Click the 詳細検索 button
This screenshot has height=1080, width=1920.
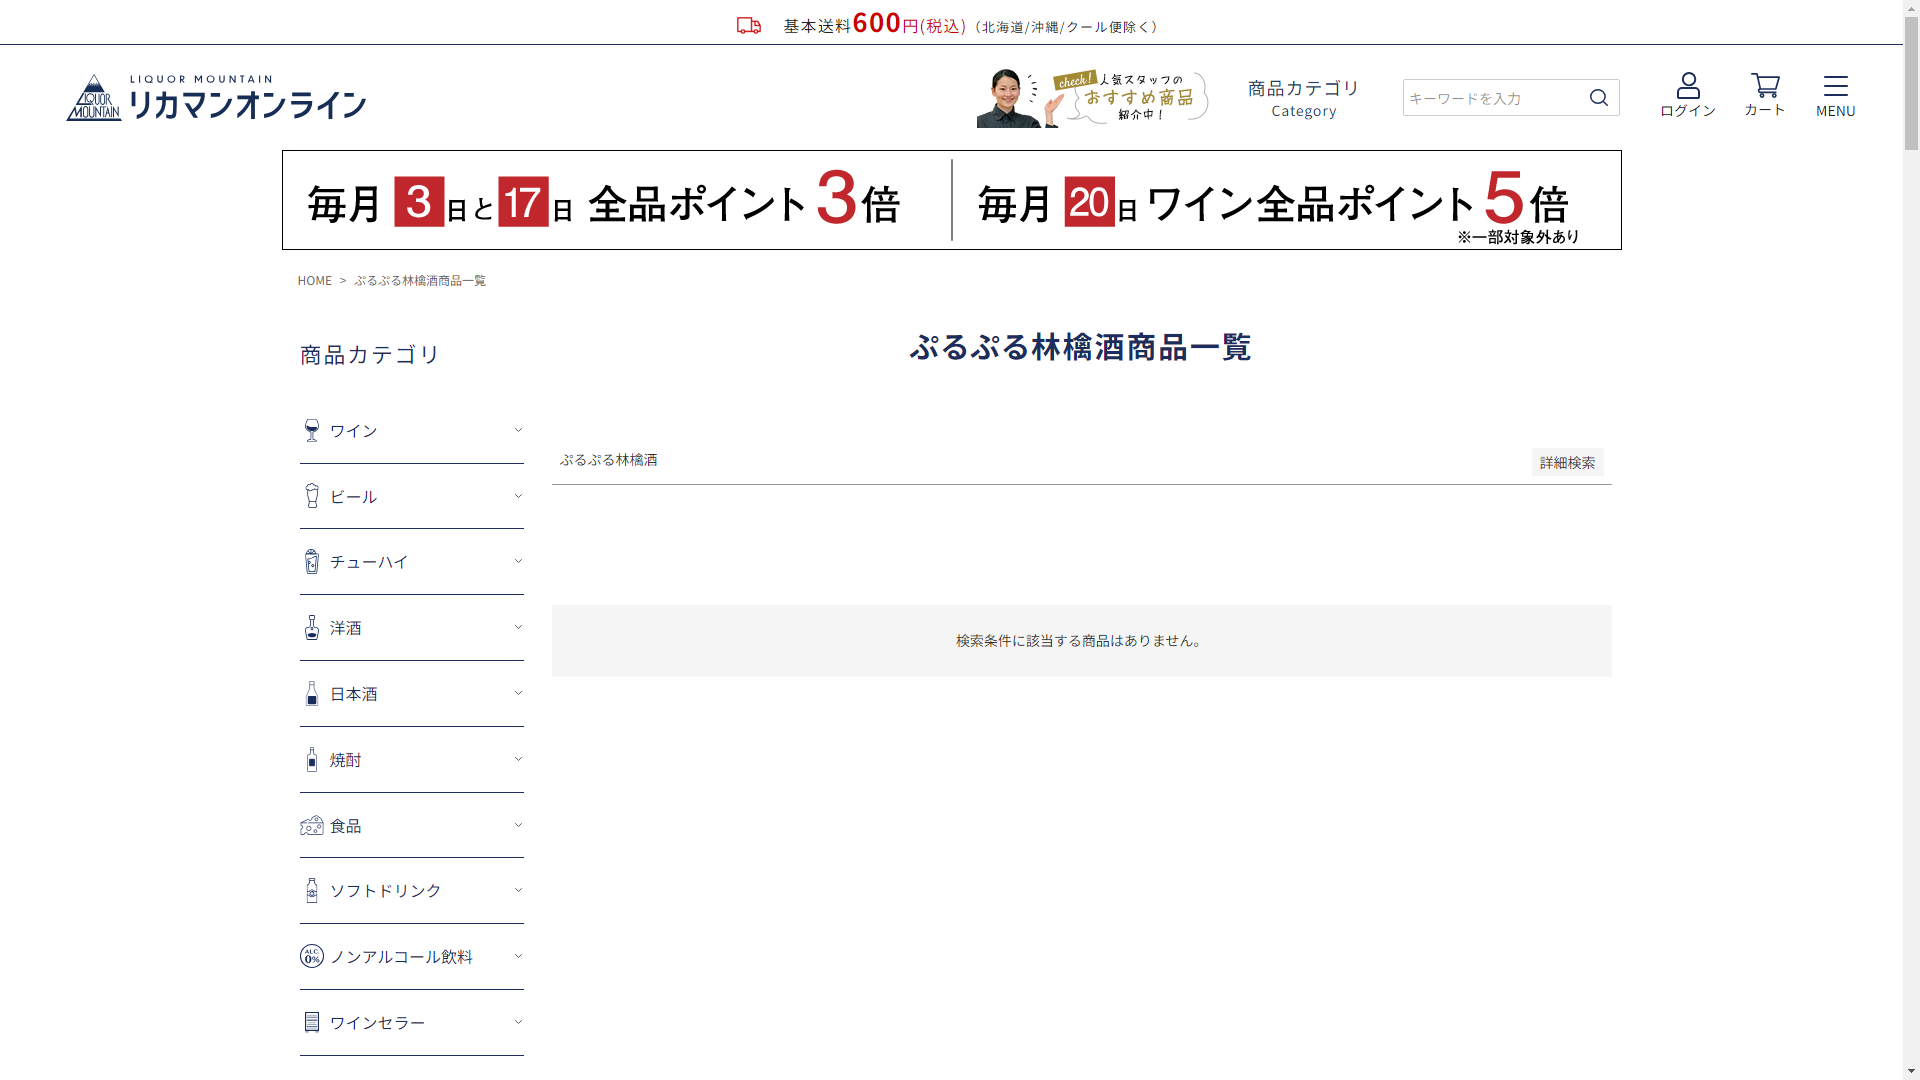click(1567, 463)
